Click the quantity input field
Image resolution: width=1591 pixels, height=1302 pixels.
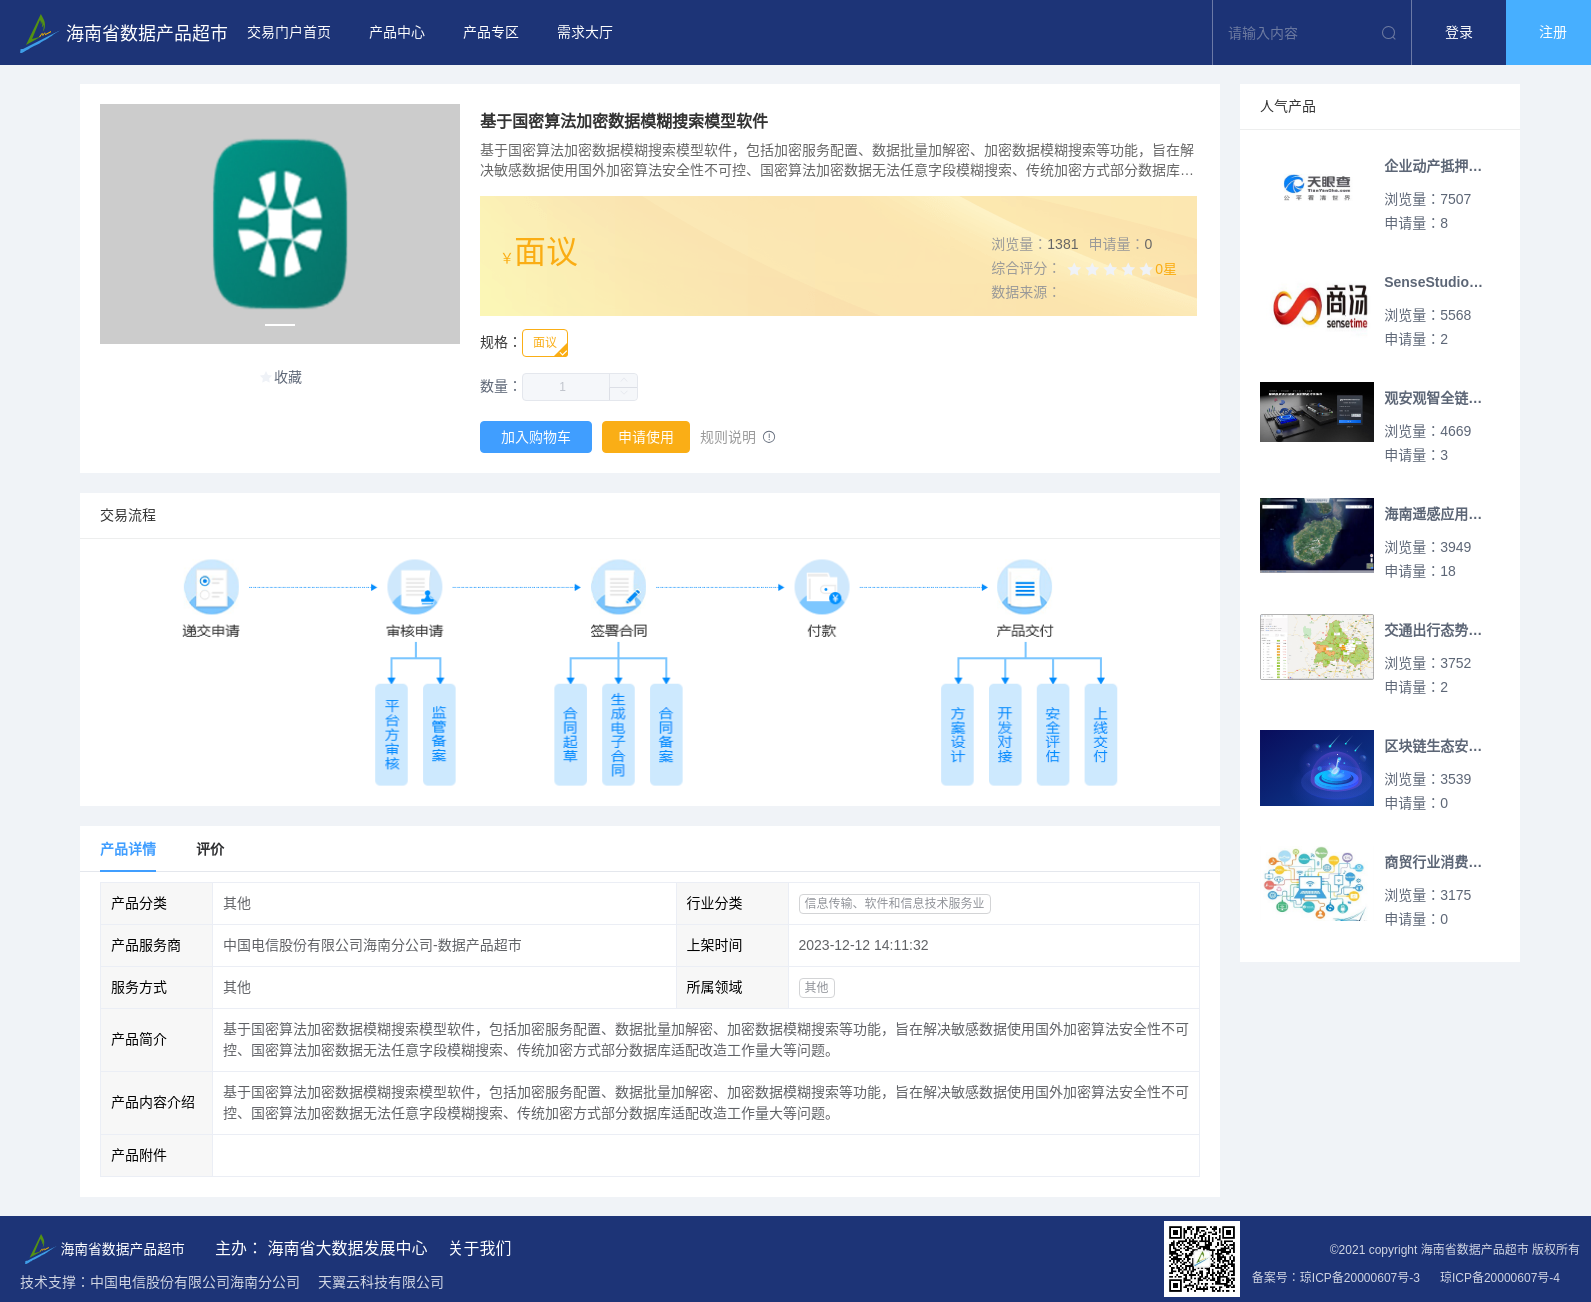566,387
